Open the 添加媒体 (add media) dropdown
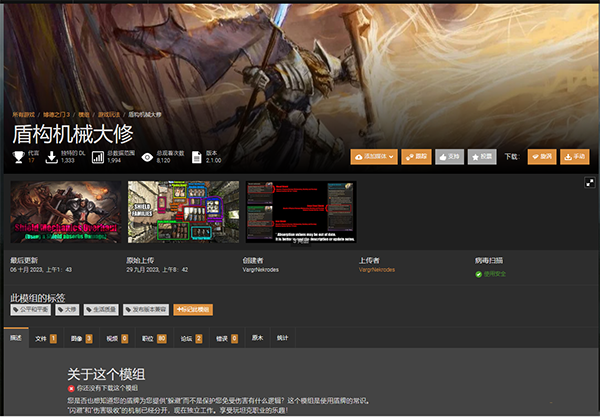This screenshot has height=417, width=600. click(374, 157)
